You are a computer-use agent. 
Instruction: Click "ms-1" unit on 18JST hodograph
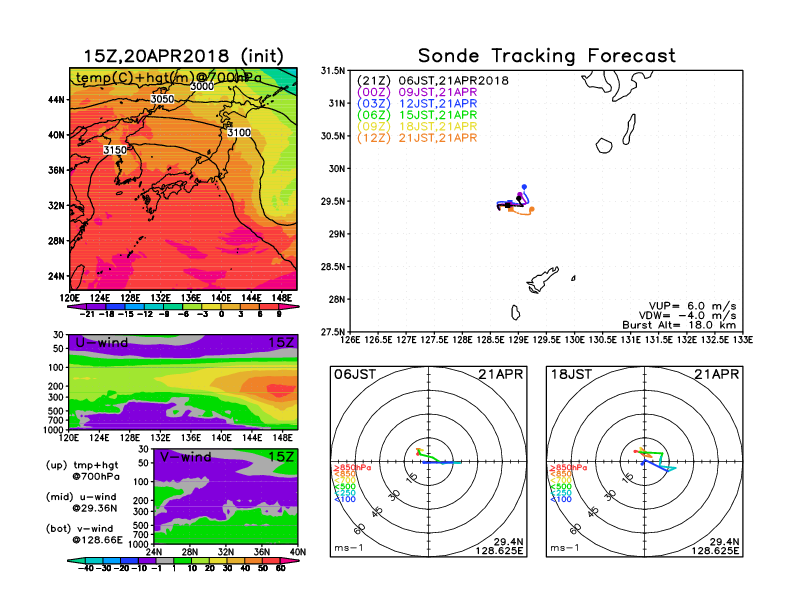[565, 548]
